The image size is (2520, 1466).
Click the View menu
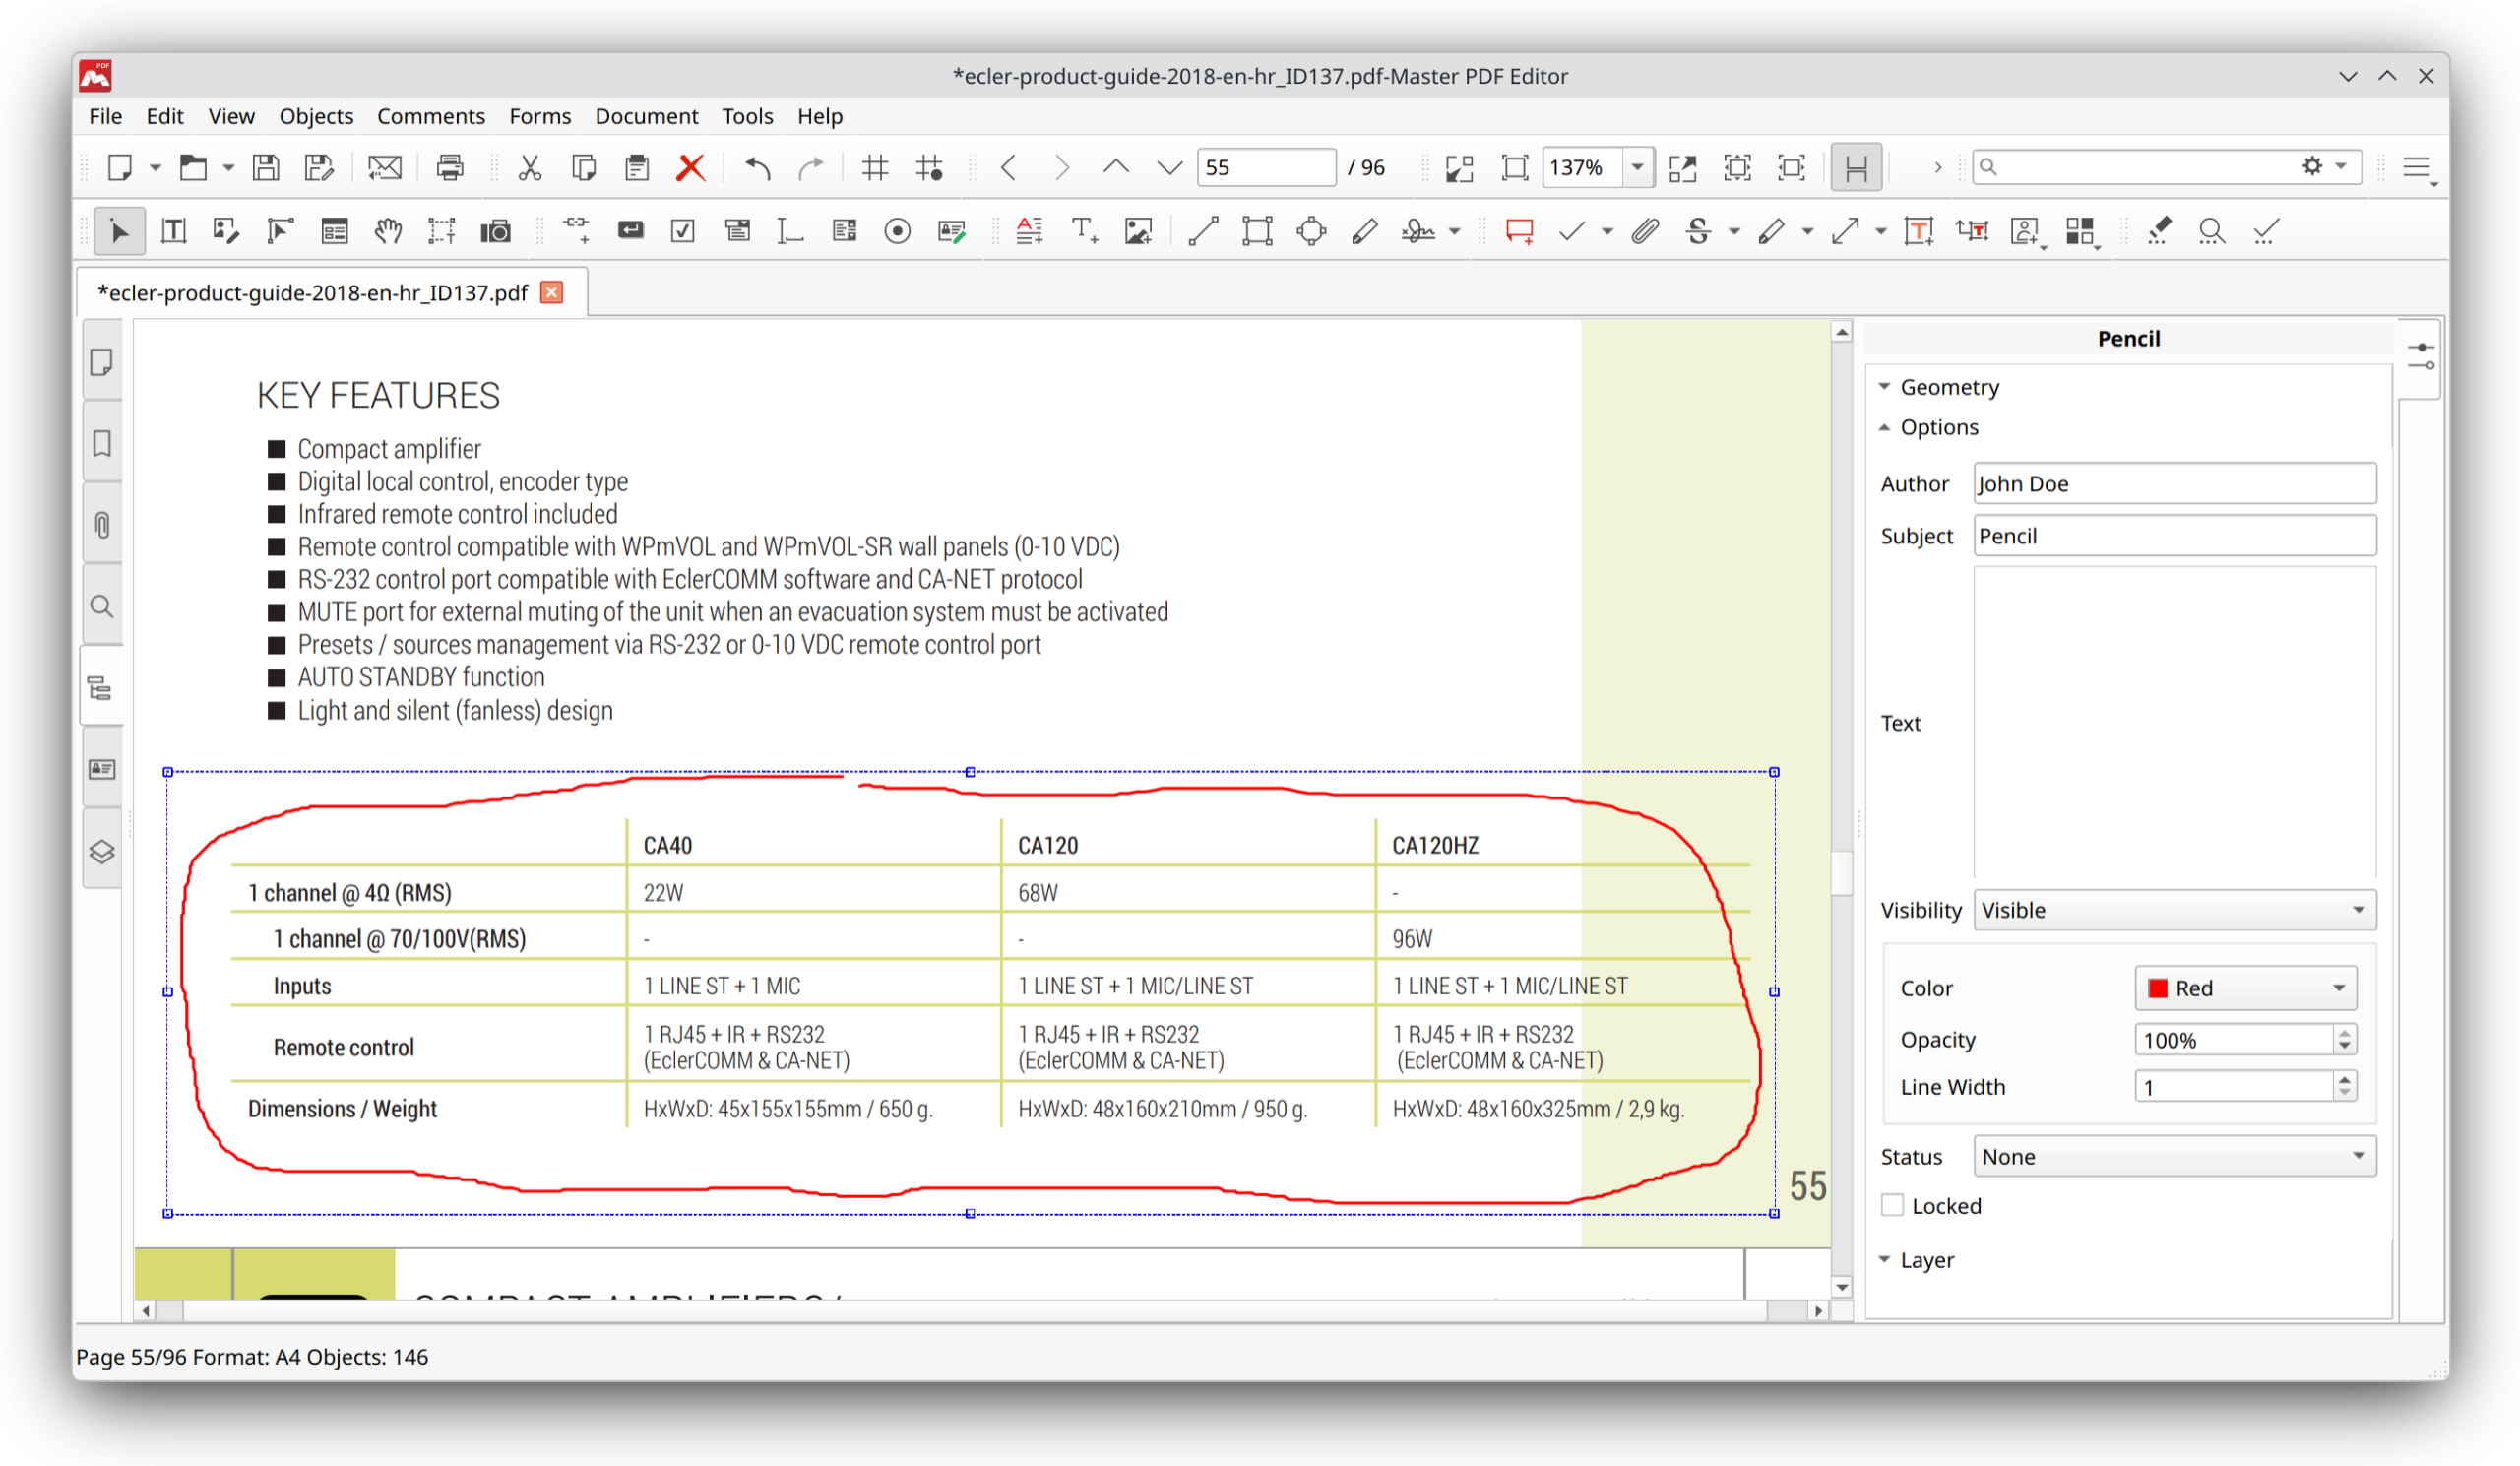tap(231, 116)
